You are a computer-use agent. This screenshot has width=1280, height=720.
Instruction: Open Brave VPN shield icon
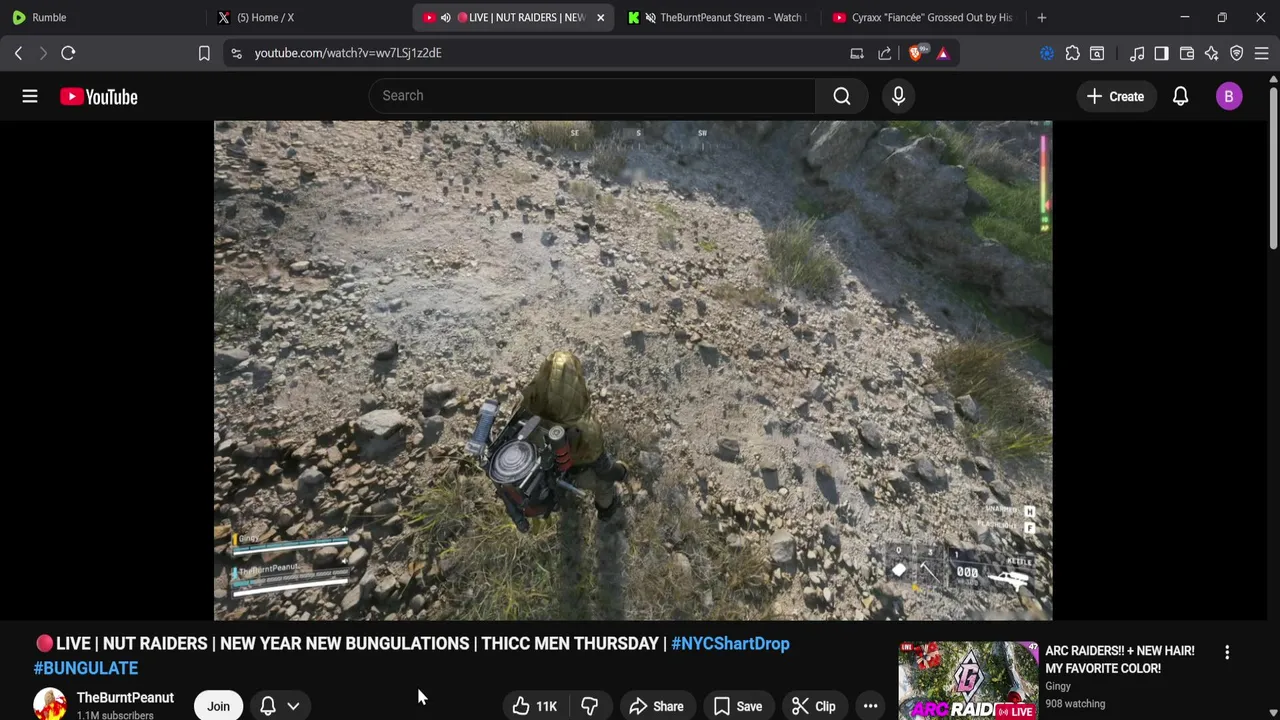point(1237,53)
